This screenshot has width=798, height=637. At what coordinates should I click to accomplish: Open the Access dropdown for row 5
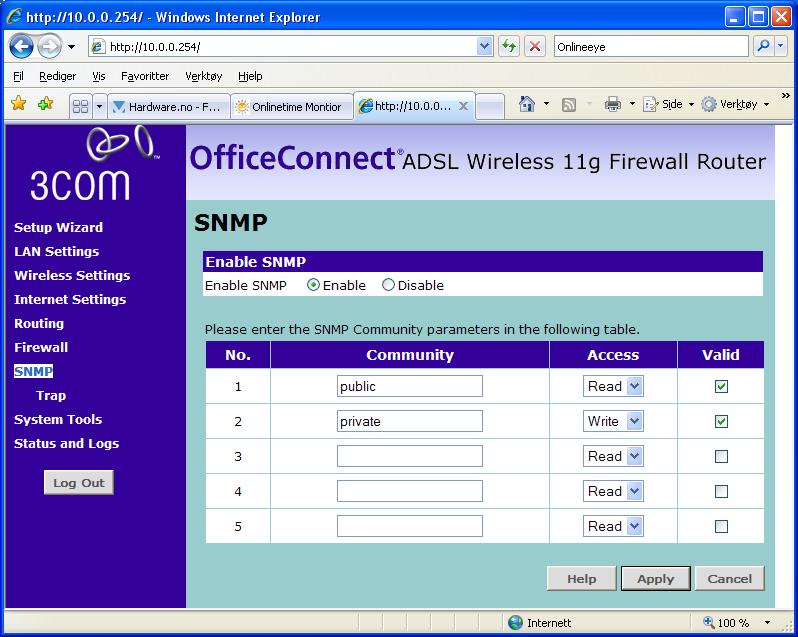613,526
